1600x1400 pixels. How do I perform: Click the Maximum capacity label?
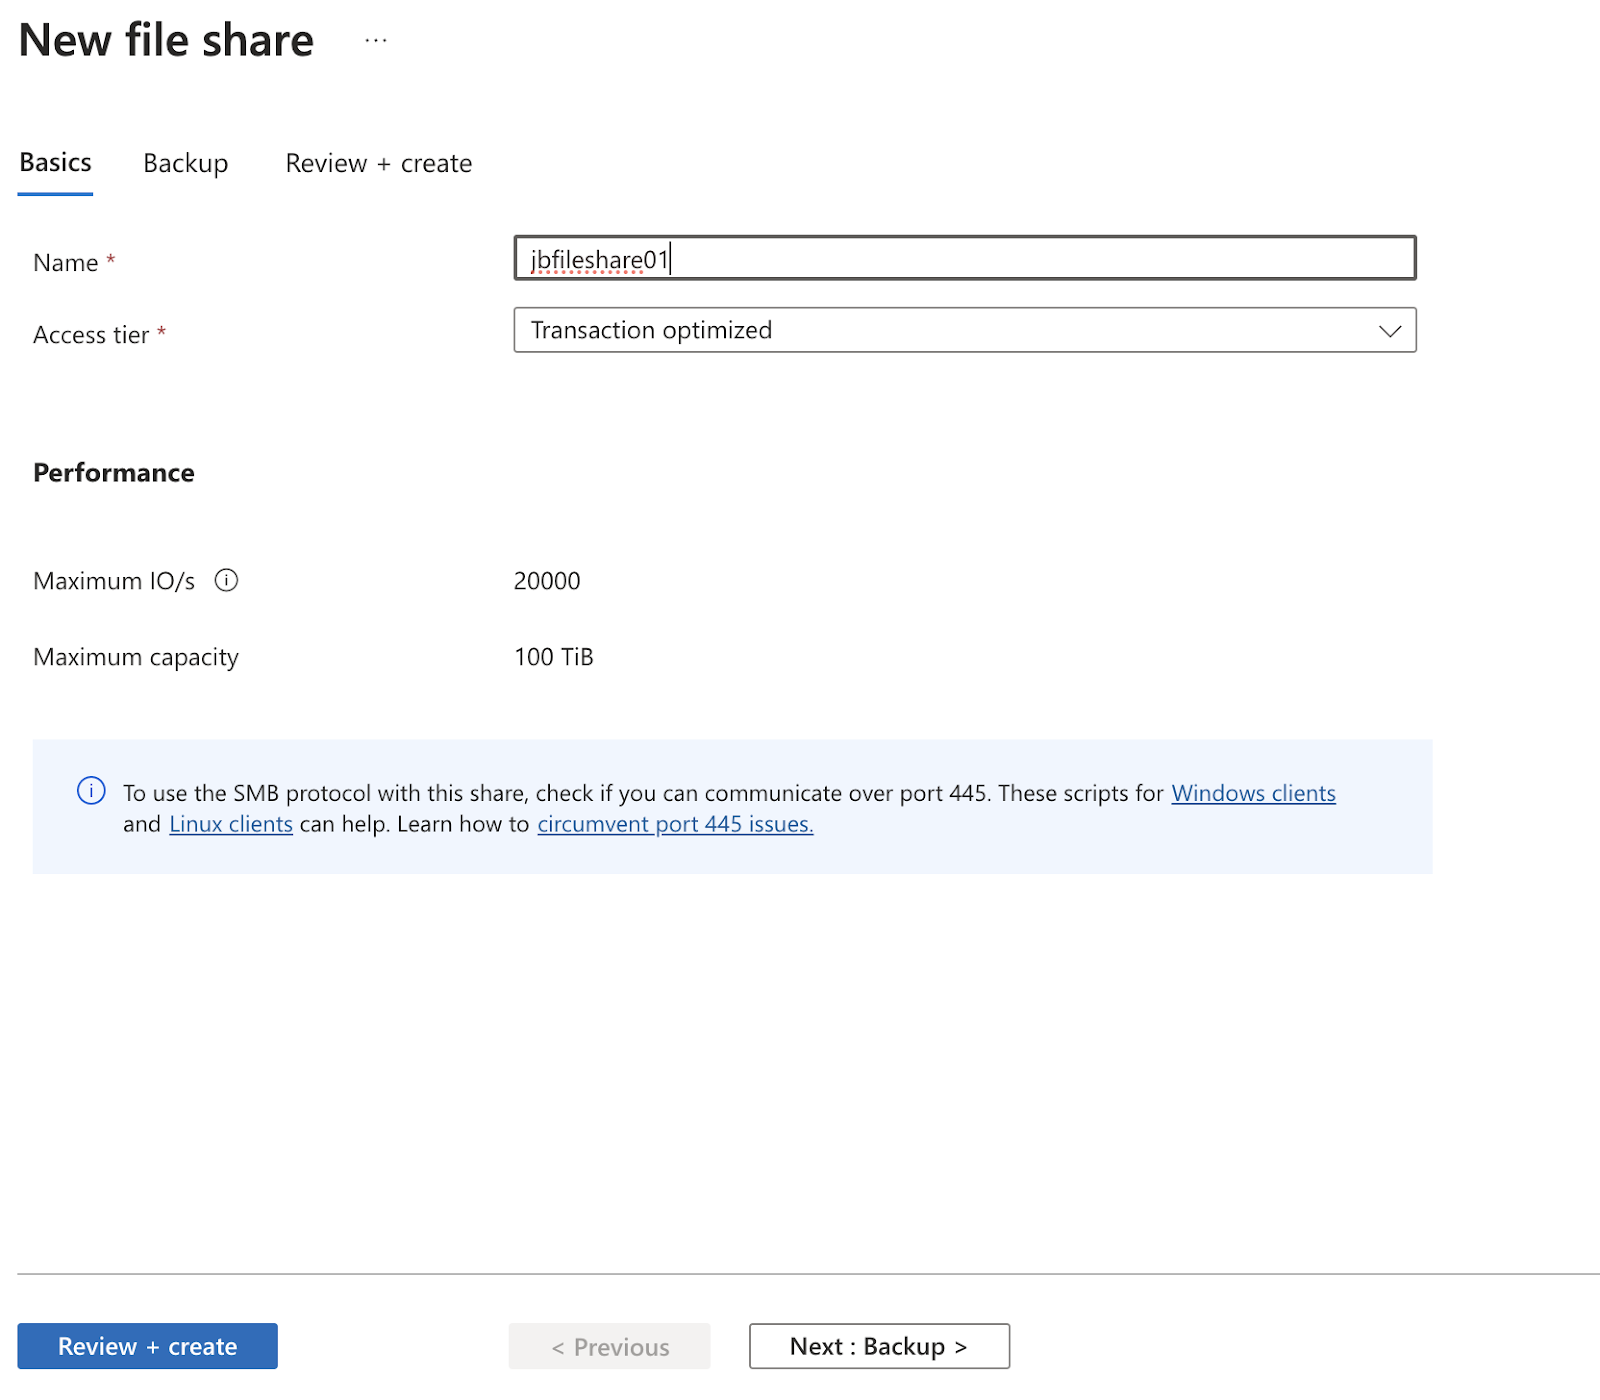136,657
